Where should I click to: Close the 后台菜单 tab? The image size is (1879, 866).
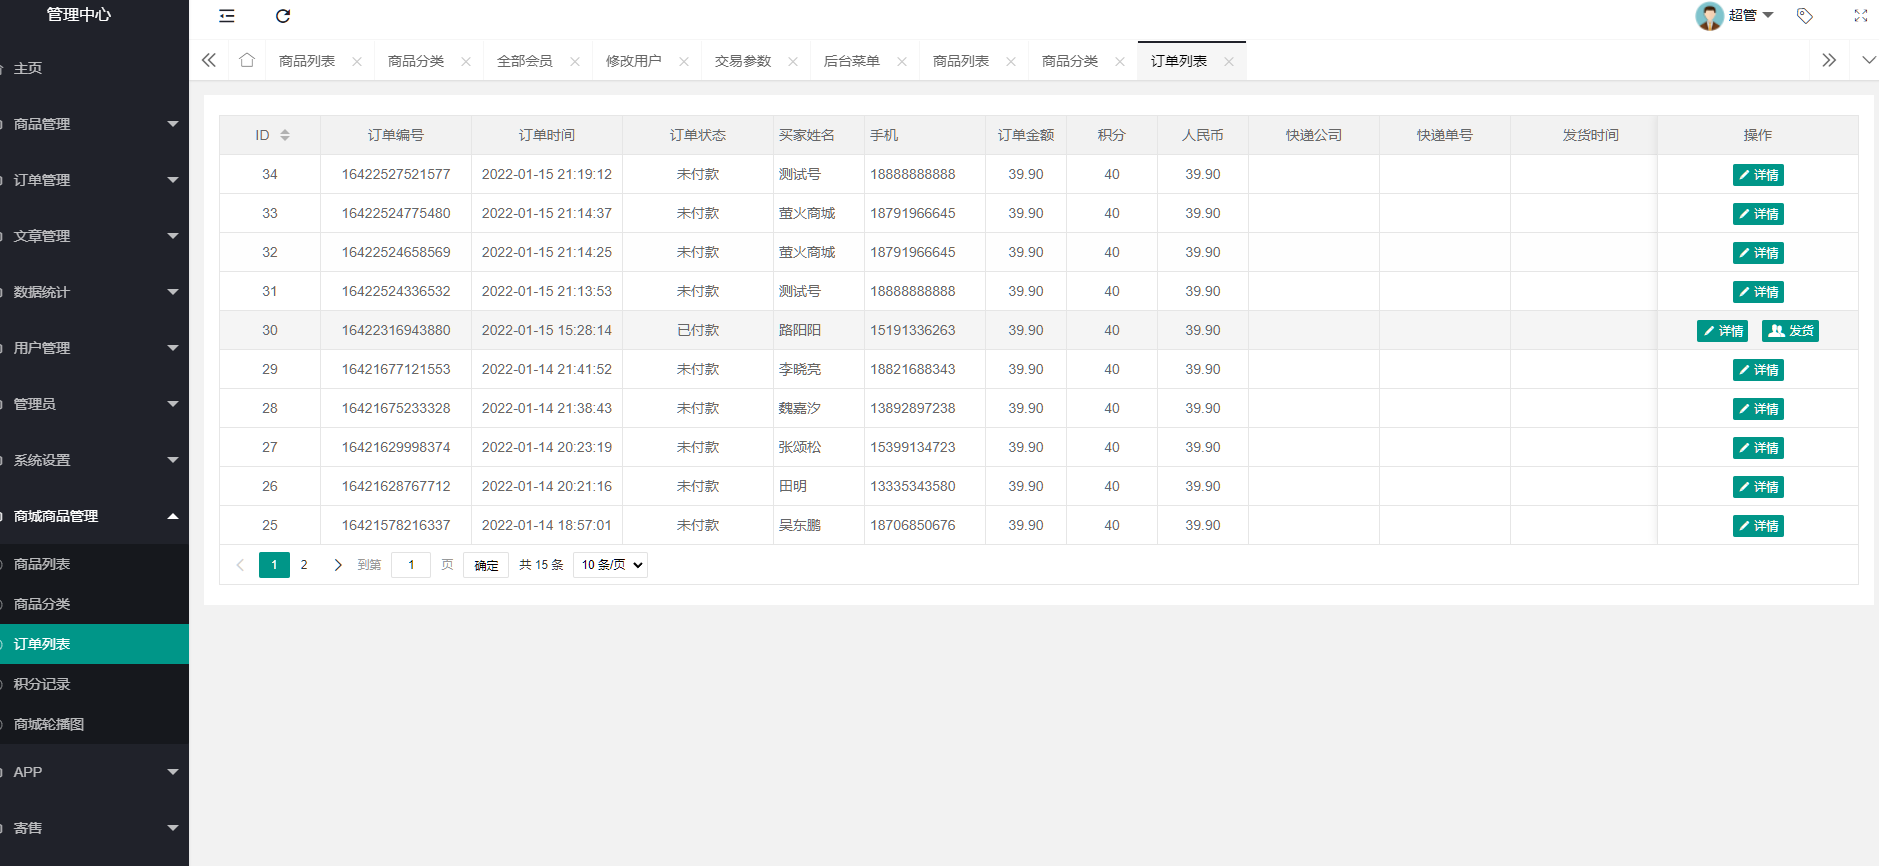902,62
